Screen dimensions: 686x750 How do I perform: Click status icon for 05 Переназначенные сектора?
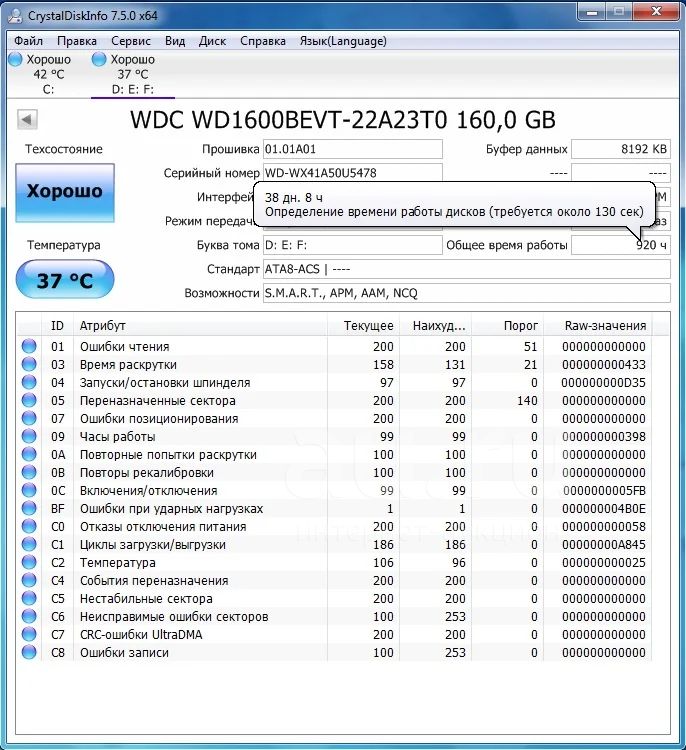click(29, 400)
